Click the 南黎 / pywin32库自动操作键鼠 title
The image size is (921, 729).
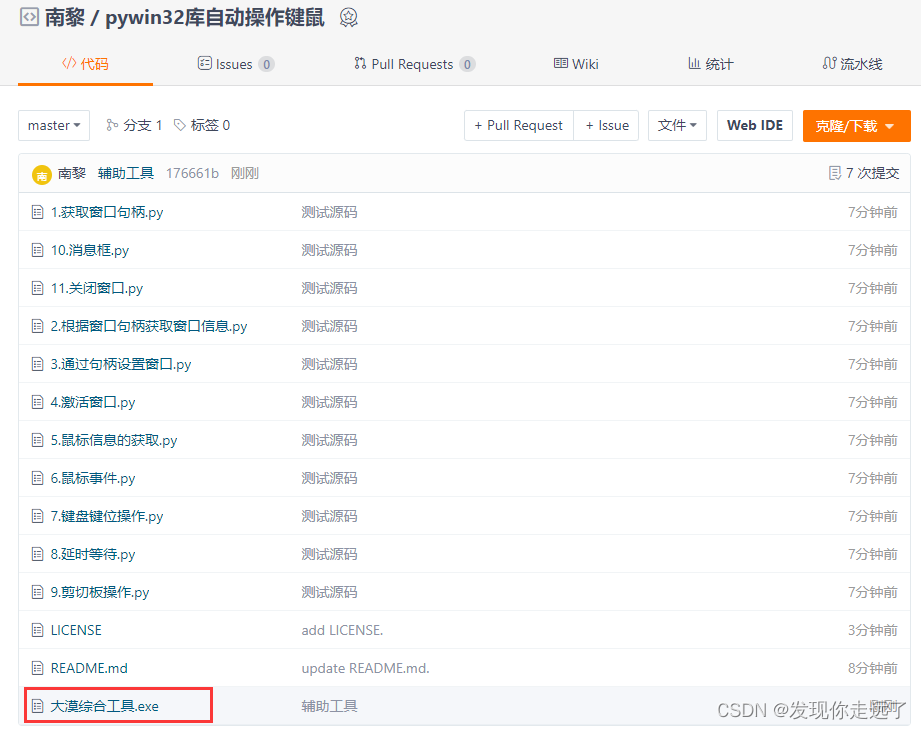pos(184,17)
